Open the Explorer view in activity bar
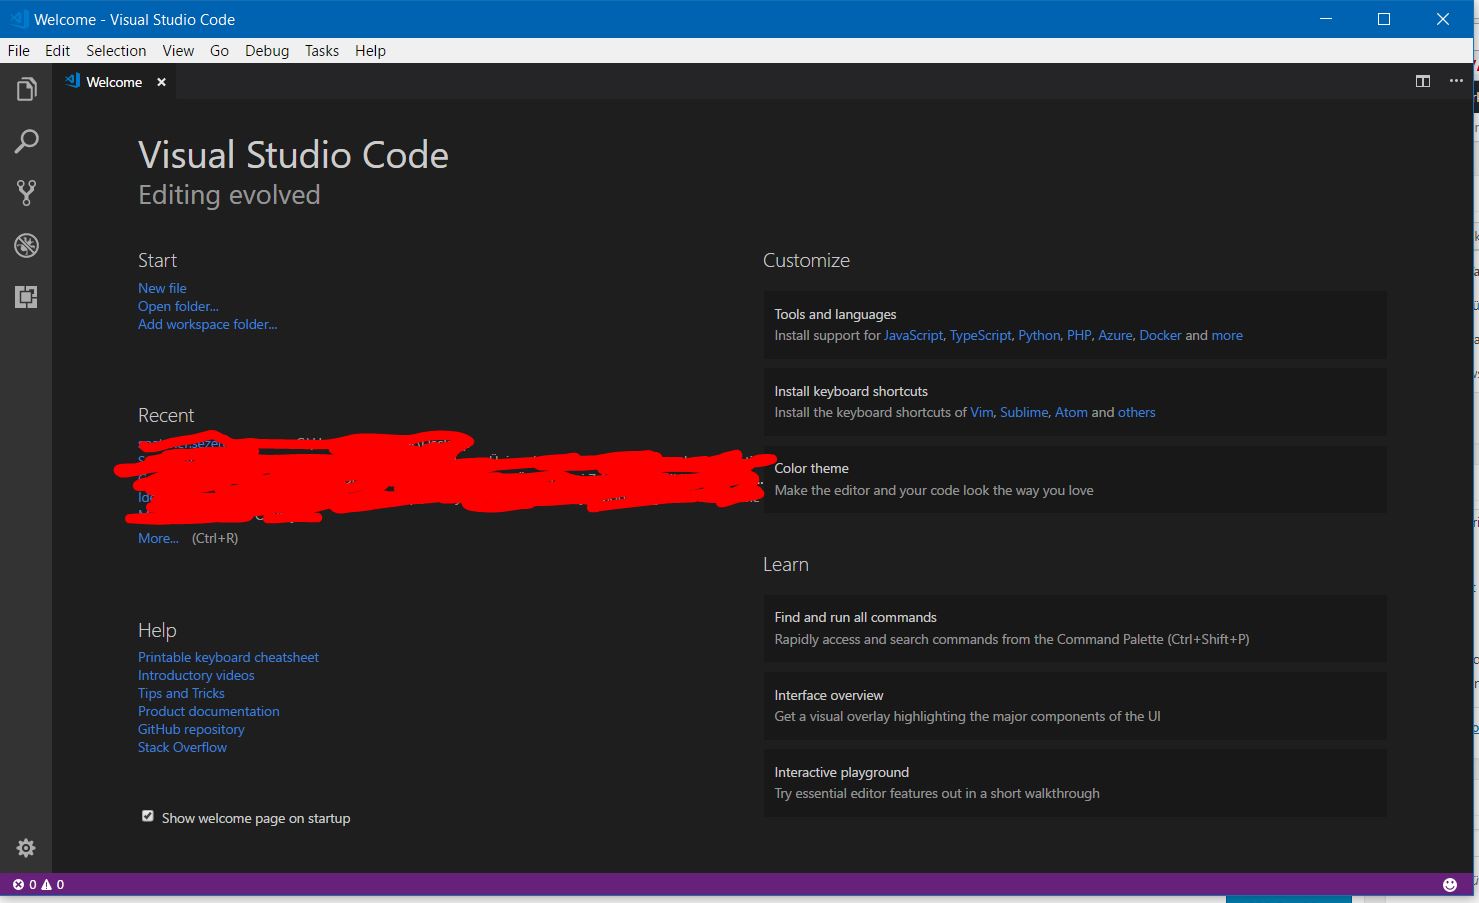The image size is (1479, 903). (26, 89)
